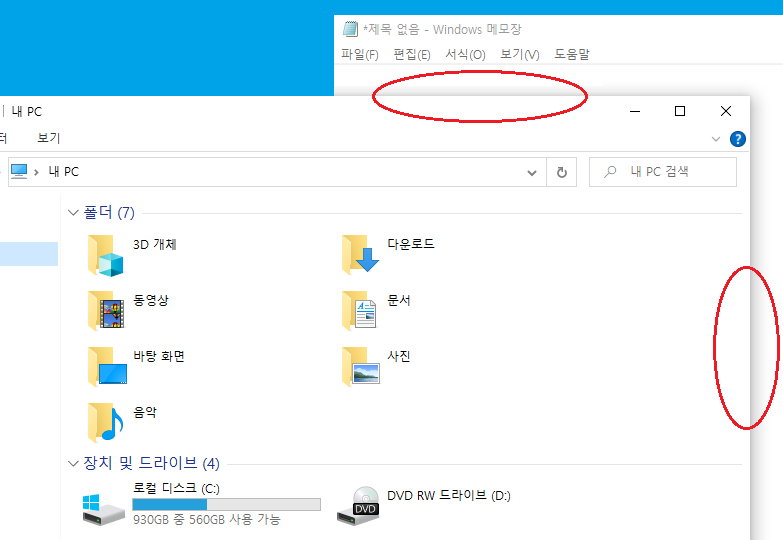The width and height of the screenshot is (783, 540).
Task: Open the 동영상 folder icon
Action: 105,311
